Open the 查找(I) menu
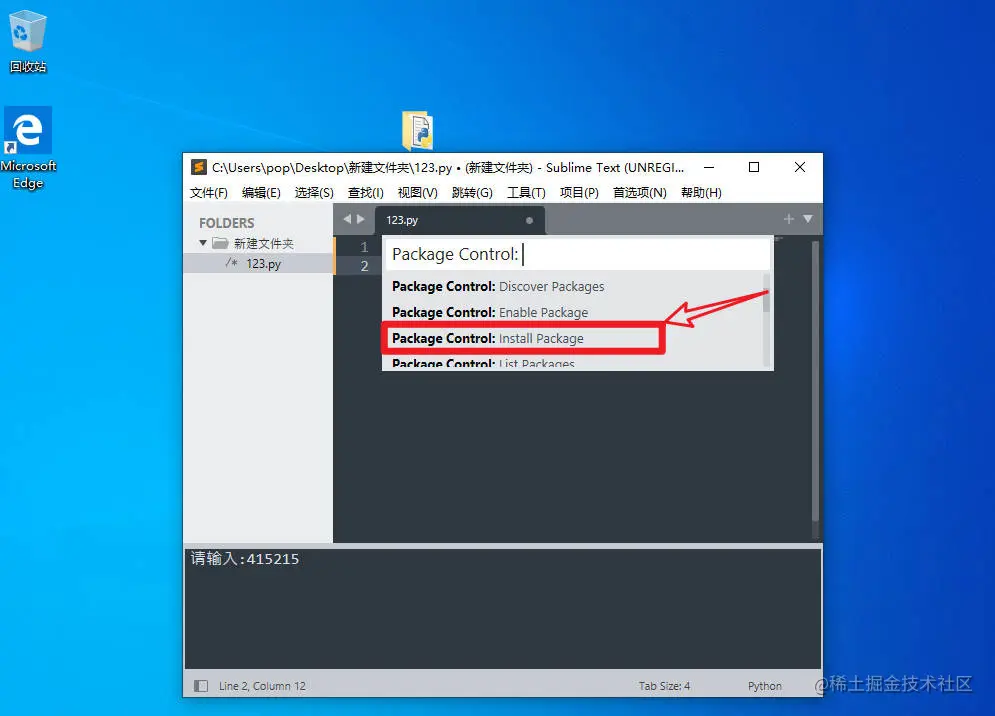Viewport: 995px width, 716px height. click(x=366, y=192)
